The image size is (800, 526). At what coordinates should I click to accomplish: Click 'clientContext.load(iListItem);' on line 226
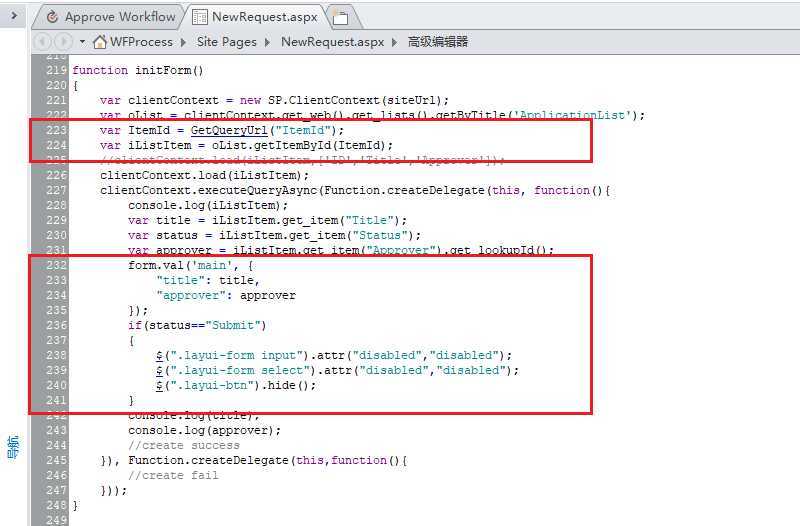(x=205, y=176)
